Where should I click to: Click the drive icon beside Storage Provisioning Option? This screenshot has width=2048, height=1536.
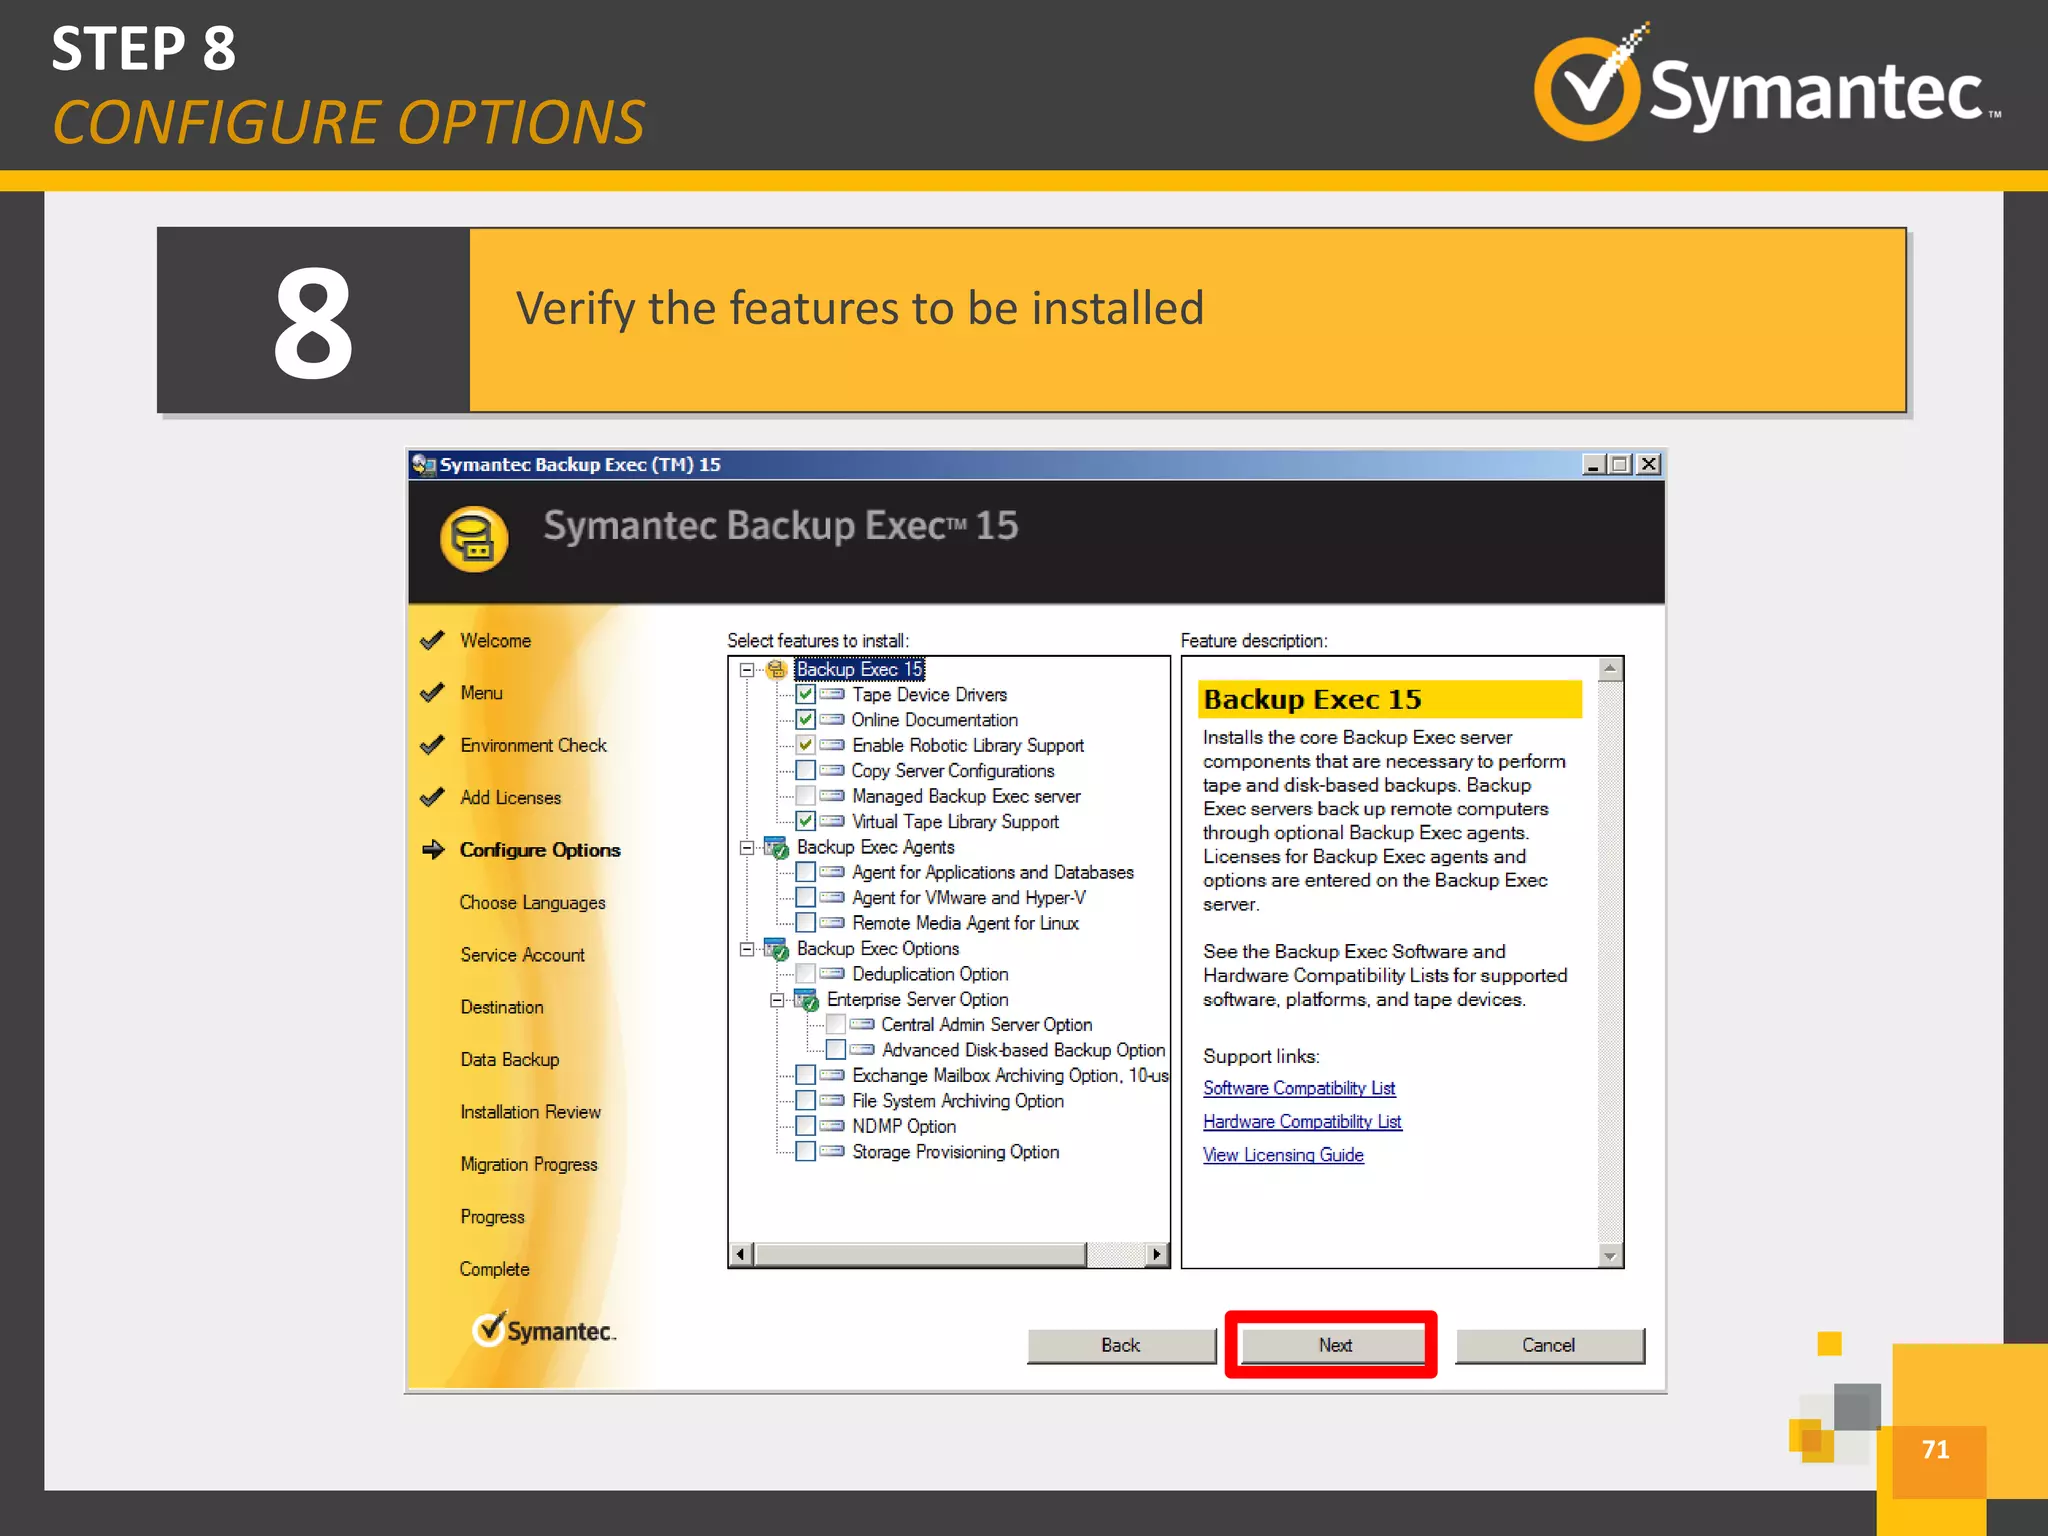pos(832,1152)
